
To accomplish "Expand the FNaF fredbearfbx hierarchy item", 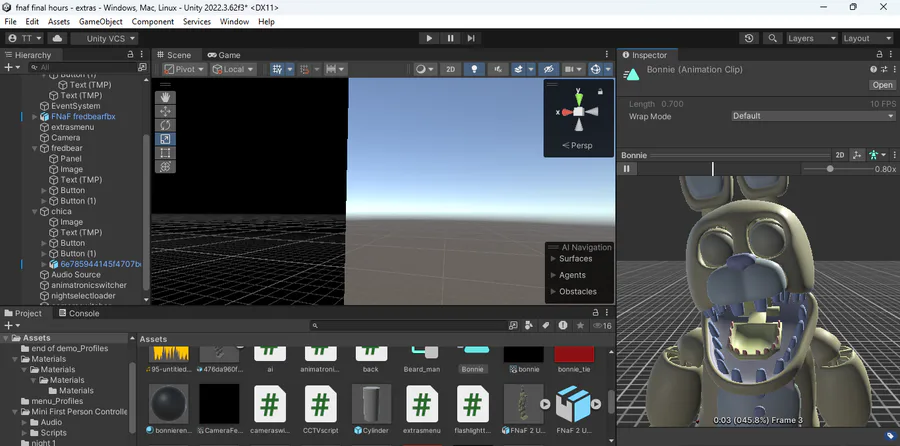I will [x=35, y=117].
